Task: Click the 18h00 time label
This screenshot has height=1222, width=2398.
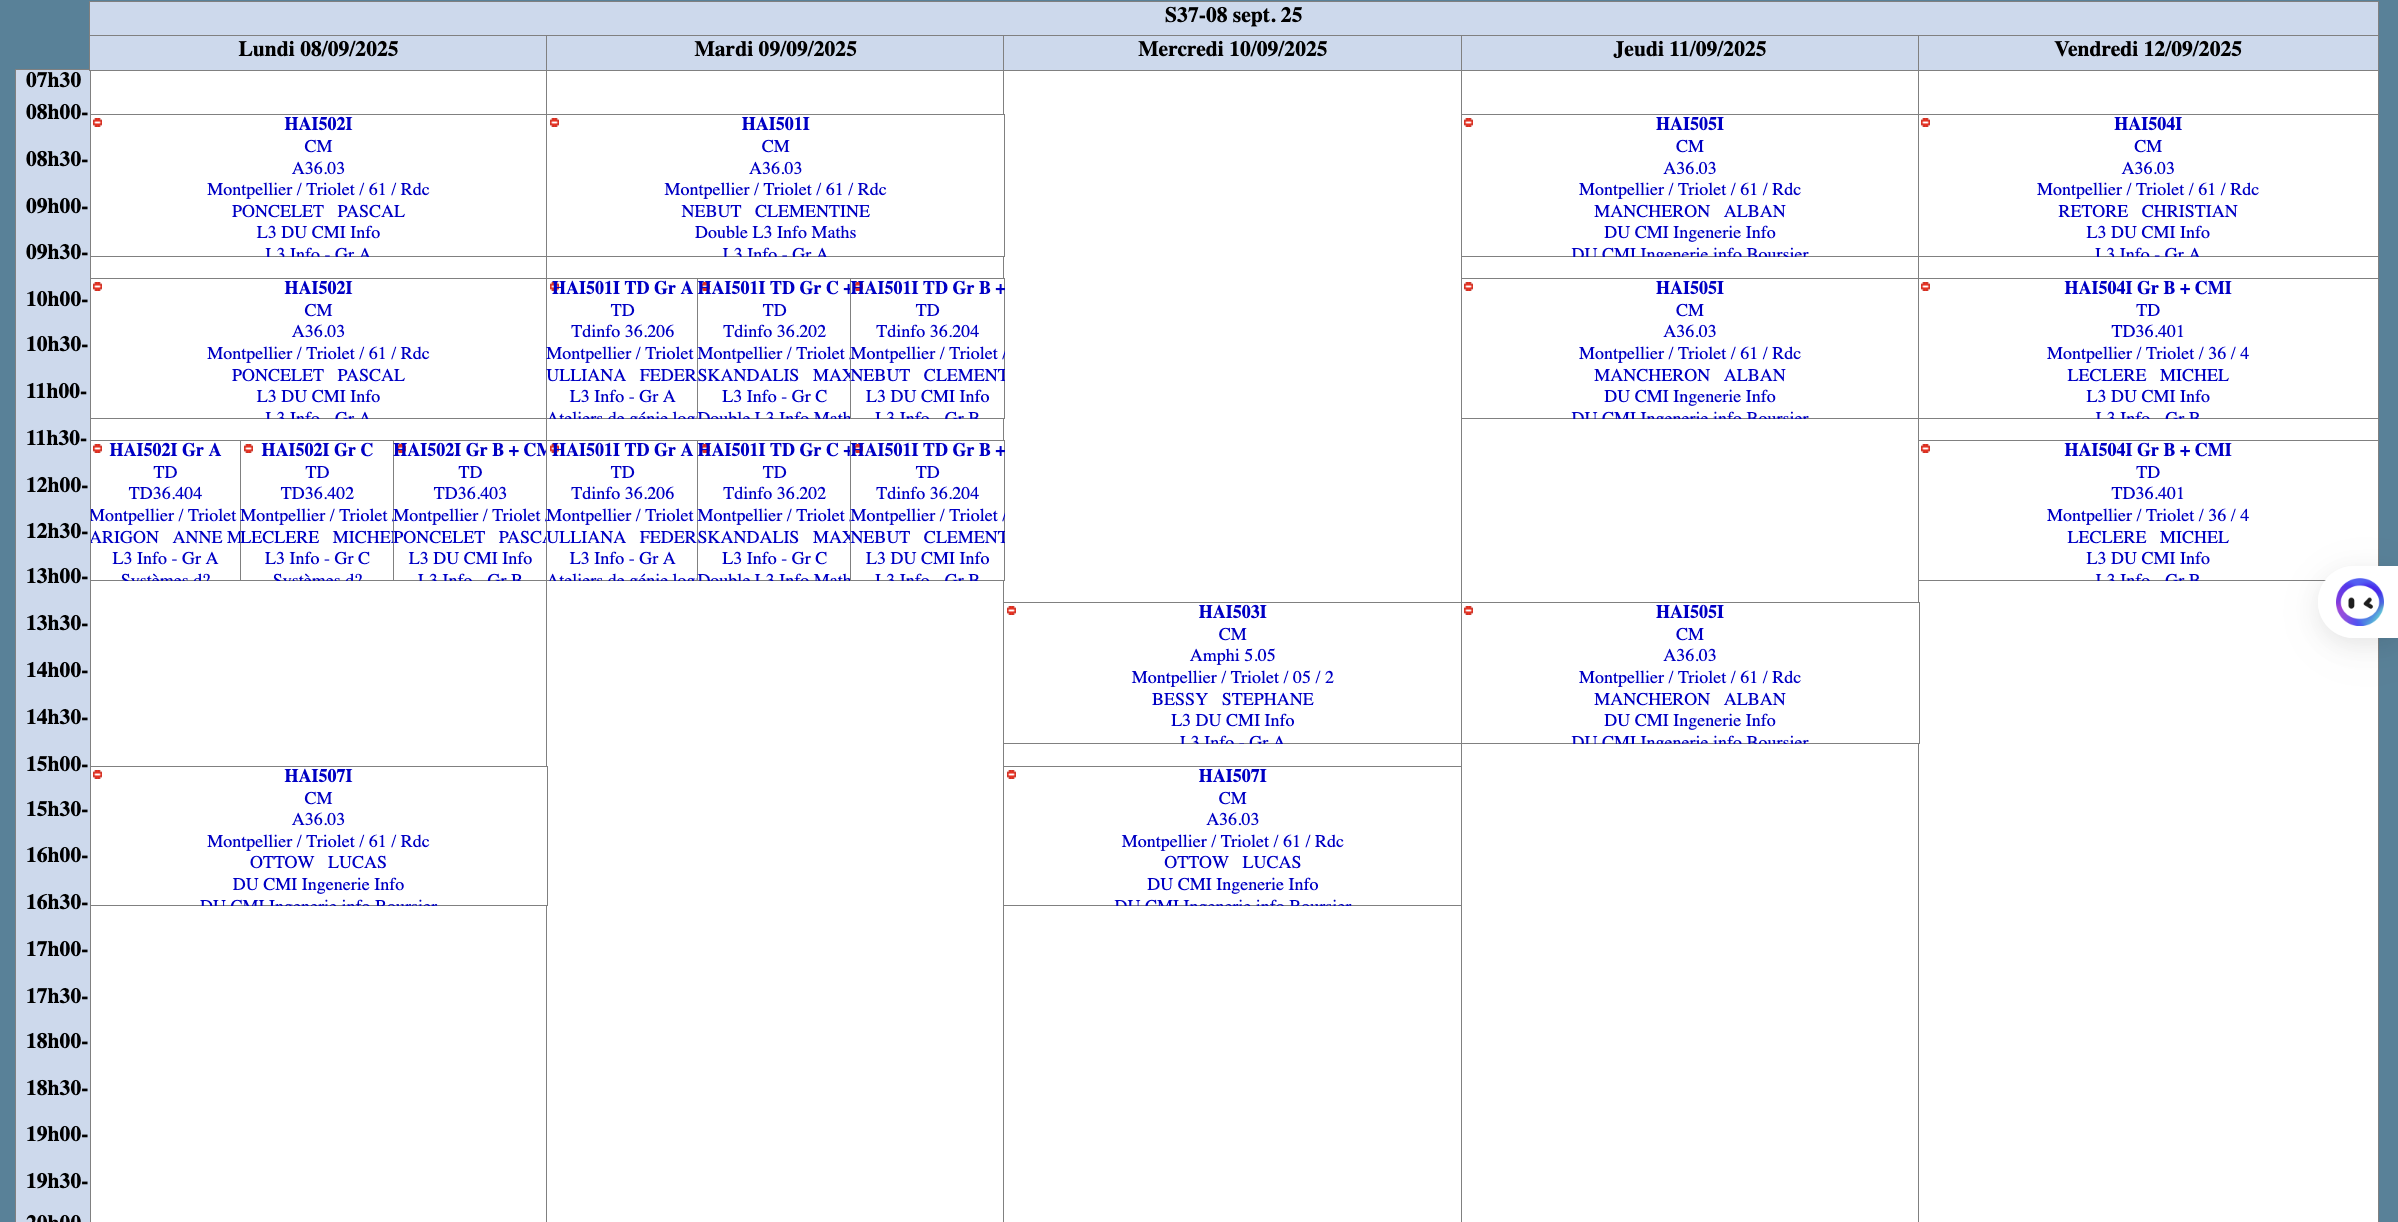Action: click(55, 1042)
